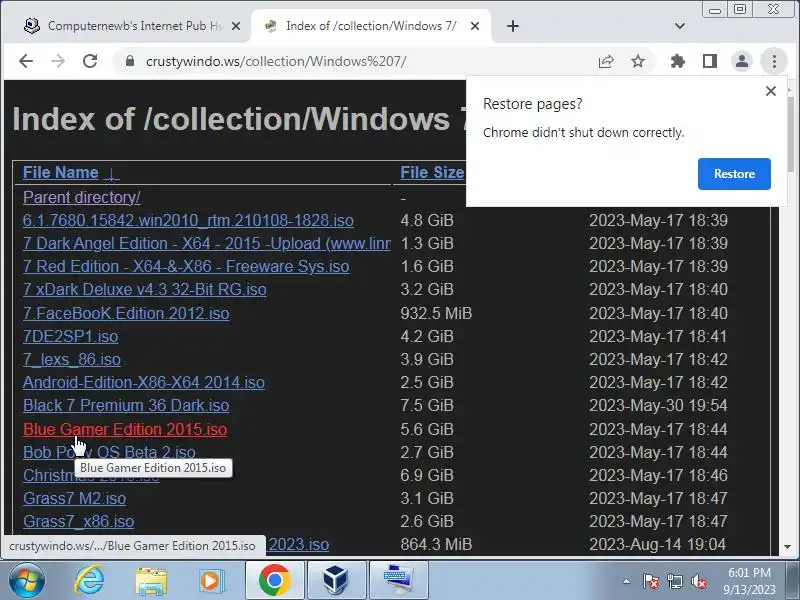Image resolution: width=800 pixels, height=600 pixels.
Task: Click the Chrome taskbar icon
Action: coord(274,580)
